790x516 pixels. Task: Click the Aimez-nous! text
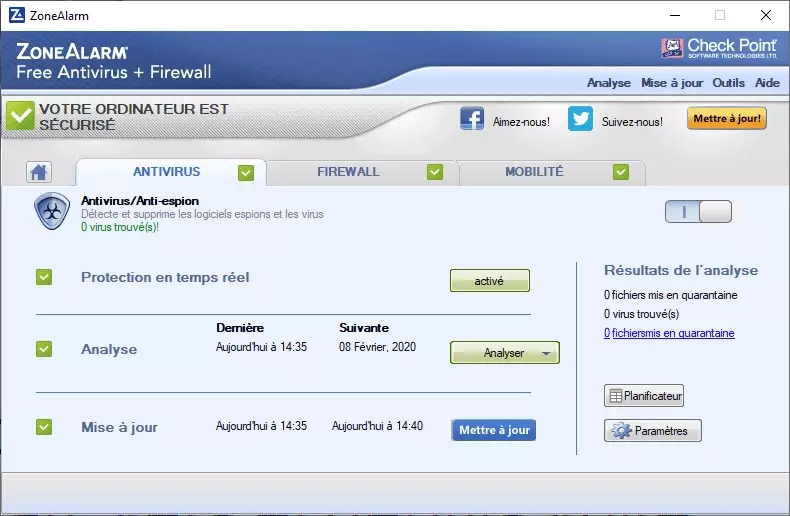coord(521,122)
